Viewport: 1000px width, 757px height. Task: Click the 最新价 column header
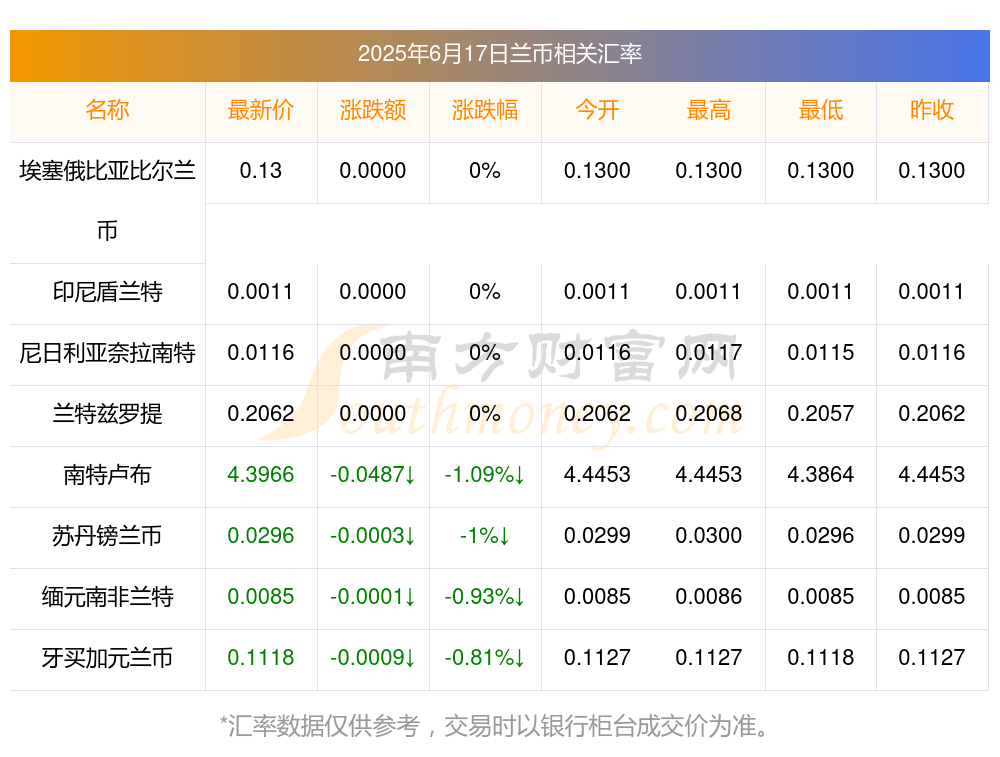point(260,110)
